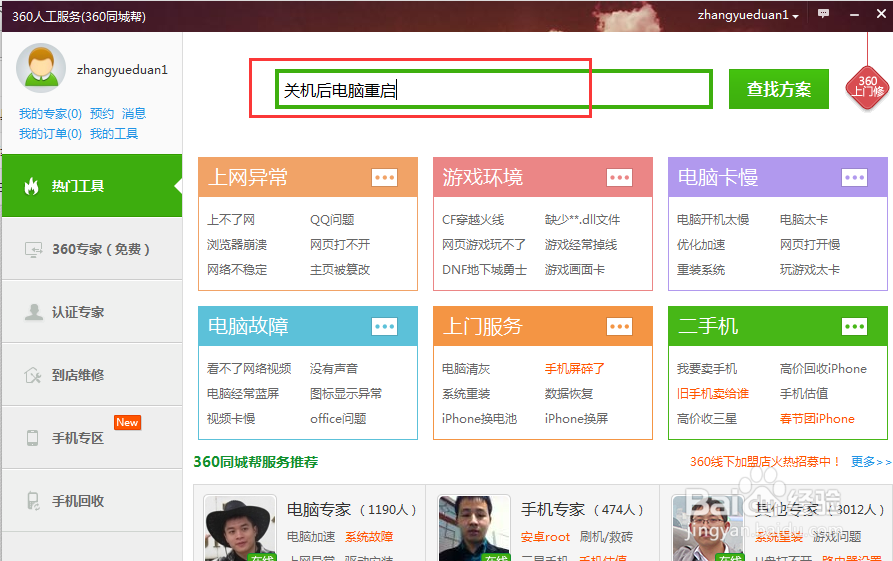This screenshot has width=893, height=561.
Task: Open the 我的工具 link
Action: coord(114,134)
